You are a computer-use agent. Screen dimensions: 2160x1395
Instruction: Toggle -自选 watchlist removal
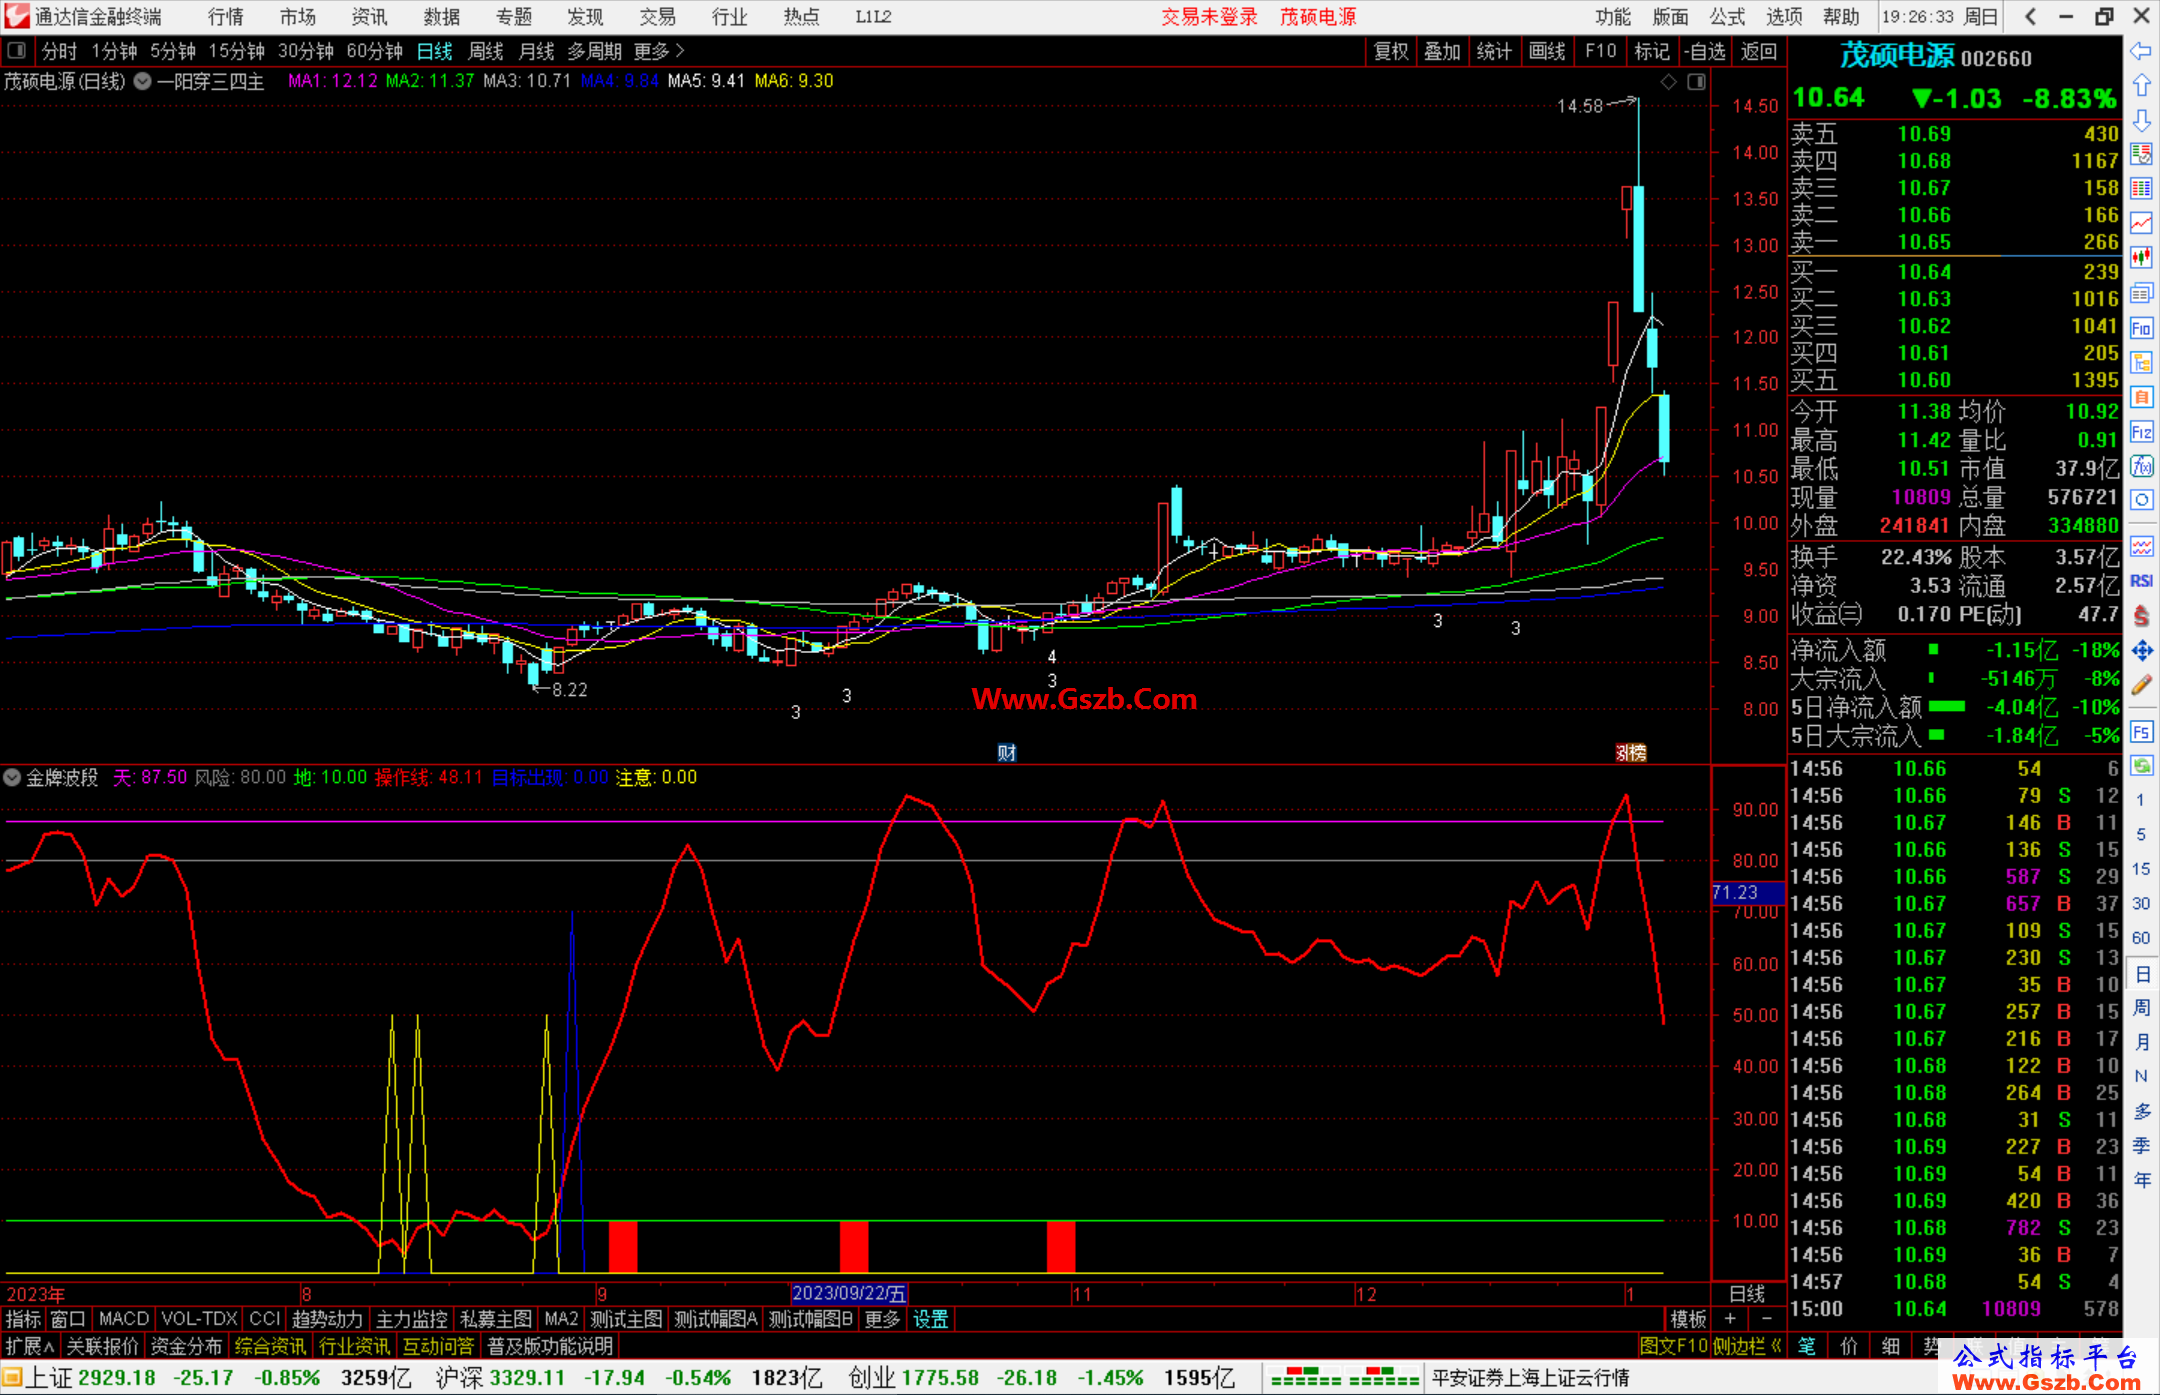coord(1705,51)
